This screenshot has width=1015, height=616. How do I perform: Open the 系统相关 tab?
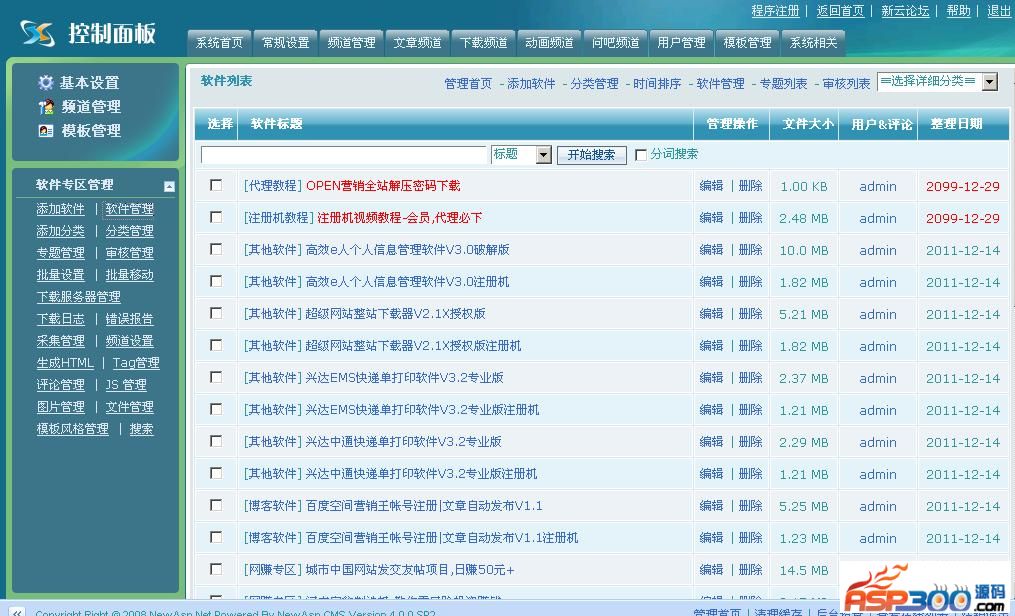[x=814, y=43]
